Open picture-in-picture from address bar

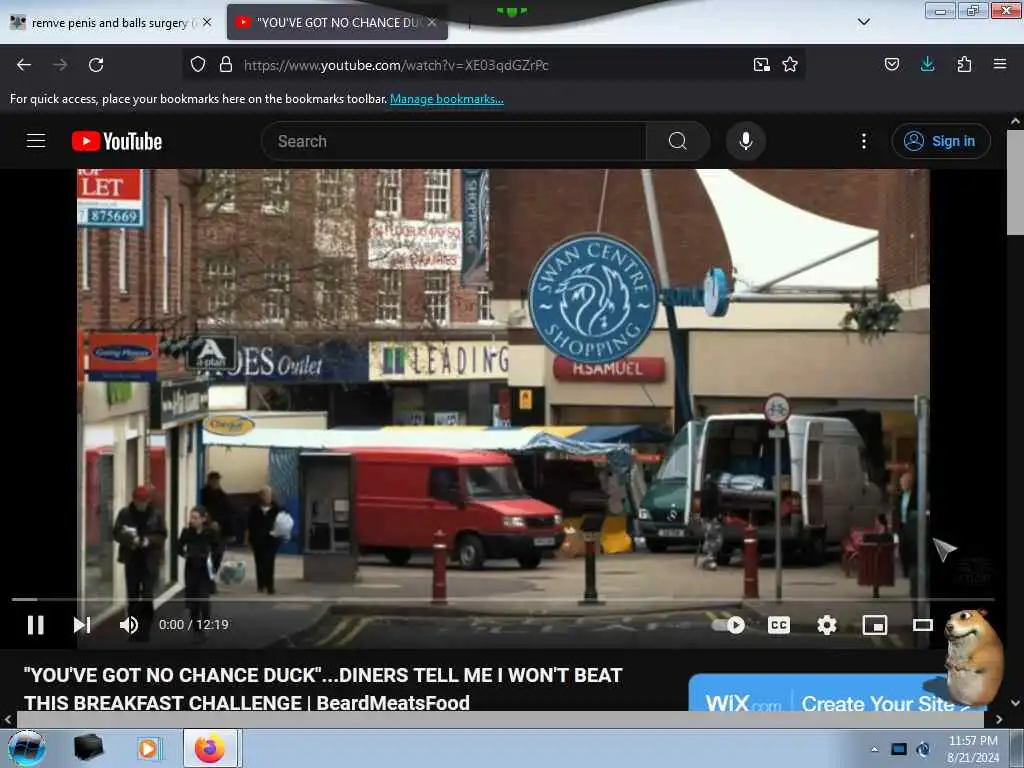click(x=761, y=65)
